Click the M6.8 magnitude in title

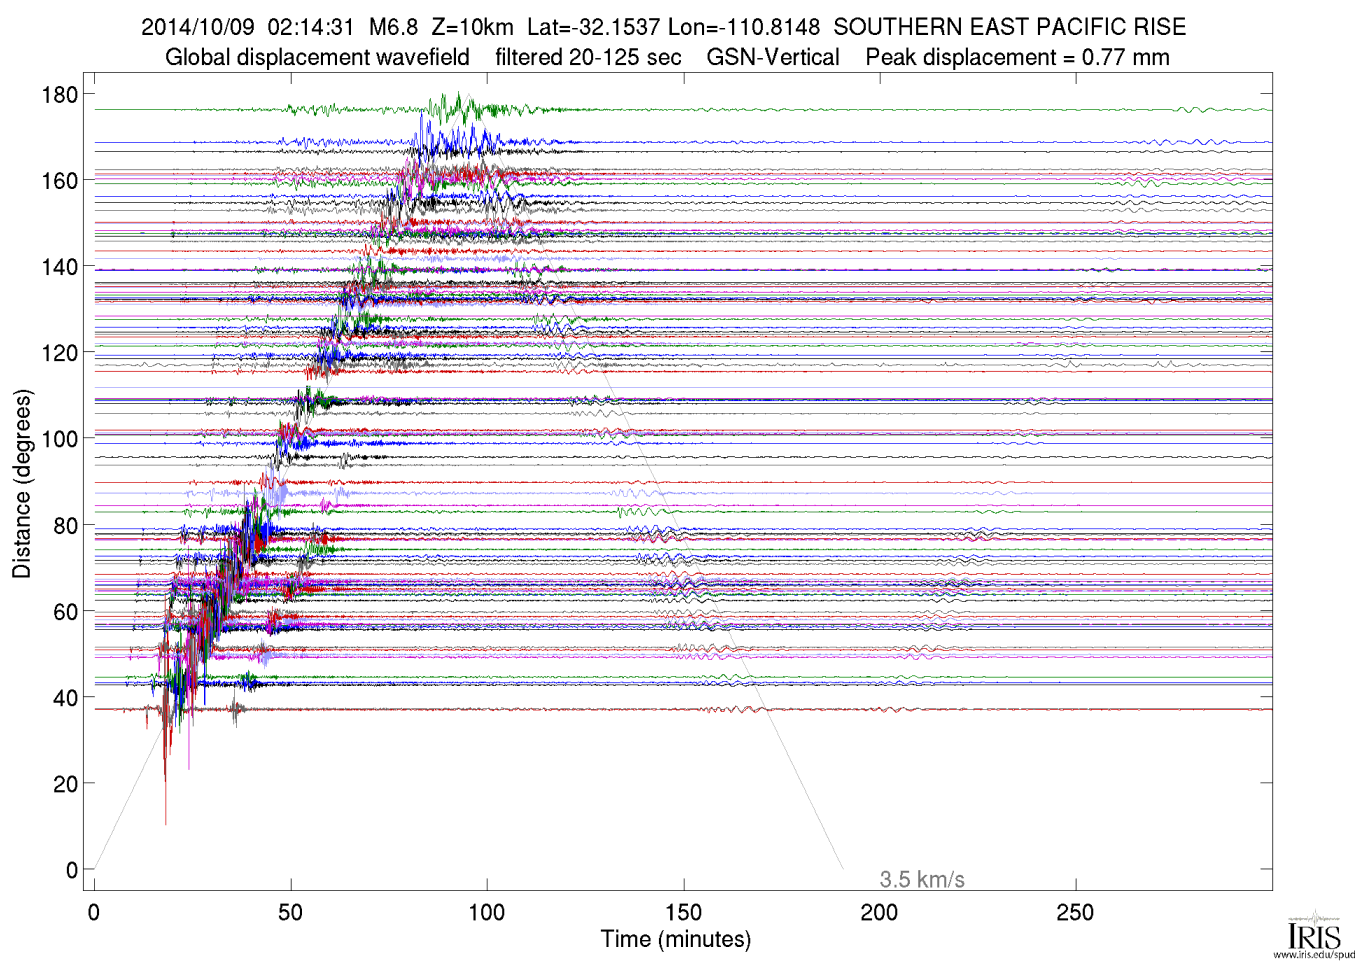point(393,27)
